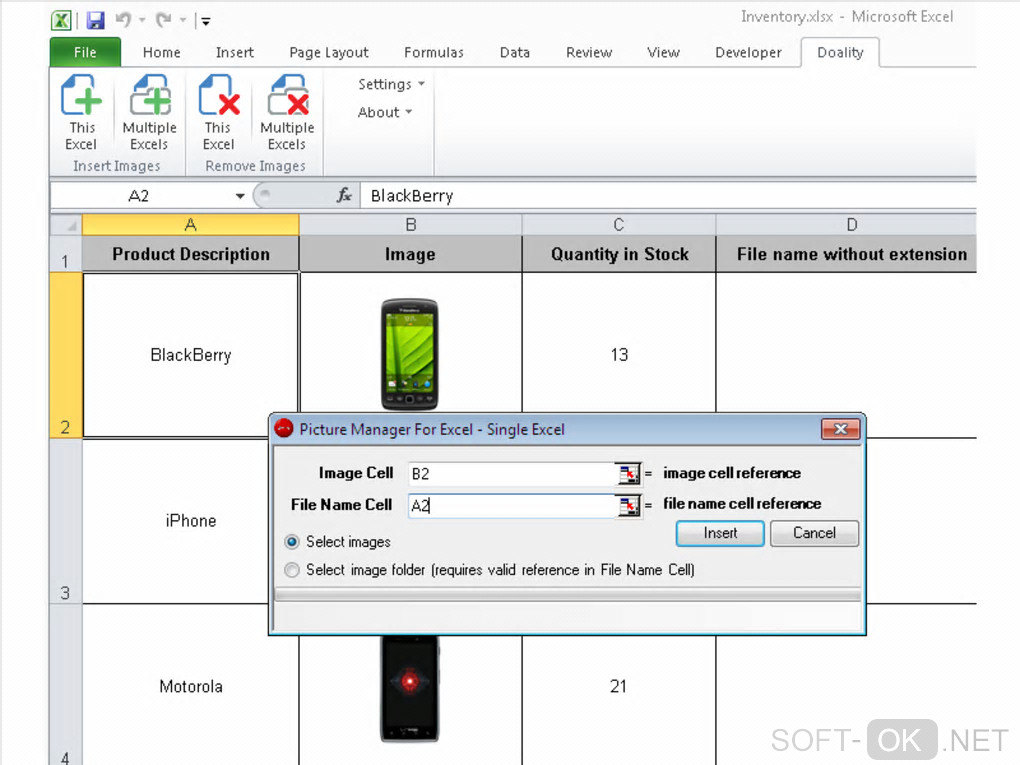This screenshot has width=1020, height=765.
Task: Switch to the Insert ribbon tab
Action: [235, 53]
